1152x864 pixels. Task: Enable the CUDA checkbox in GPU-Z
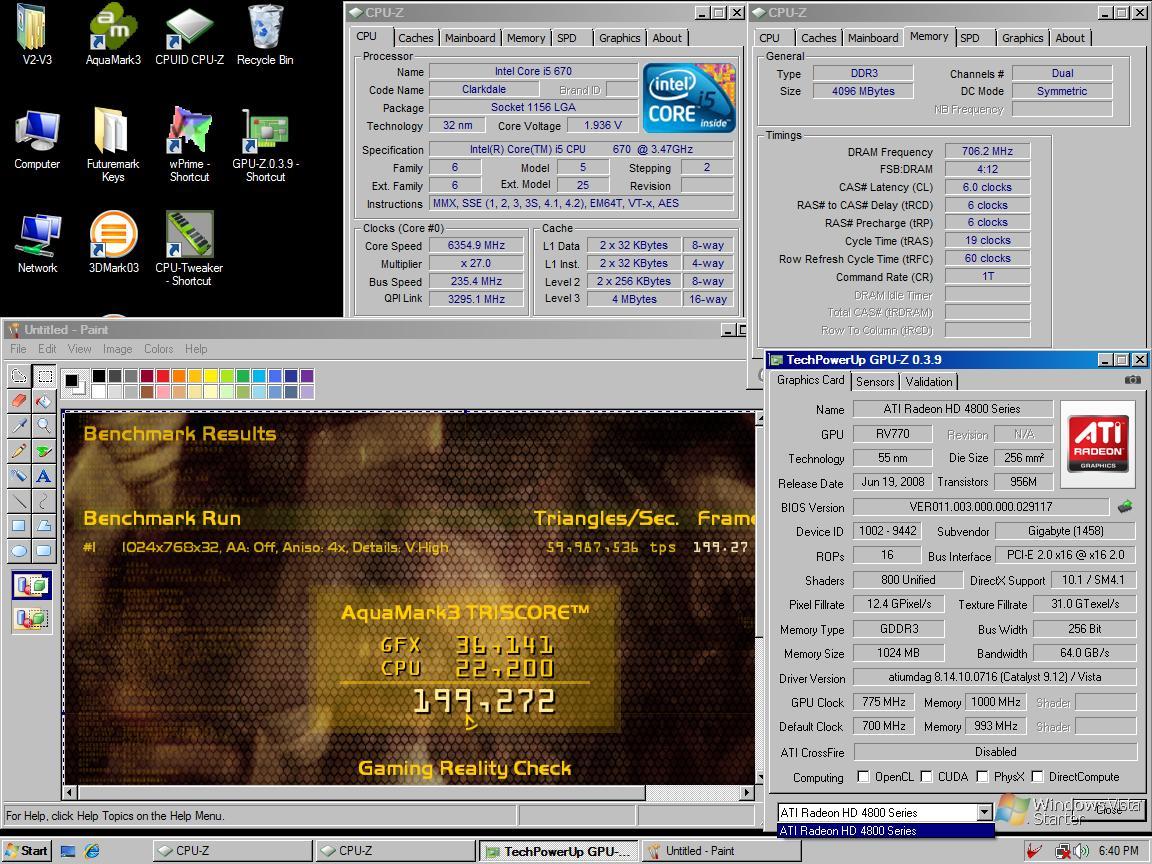click(x=926, y=777)
